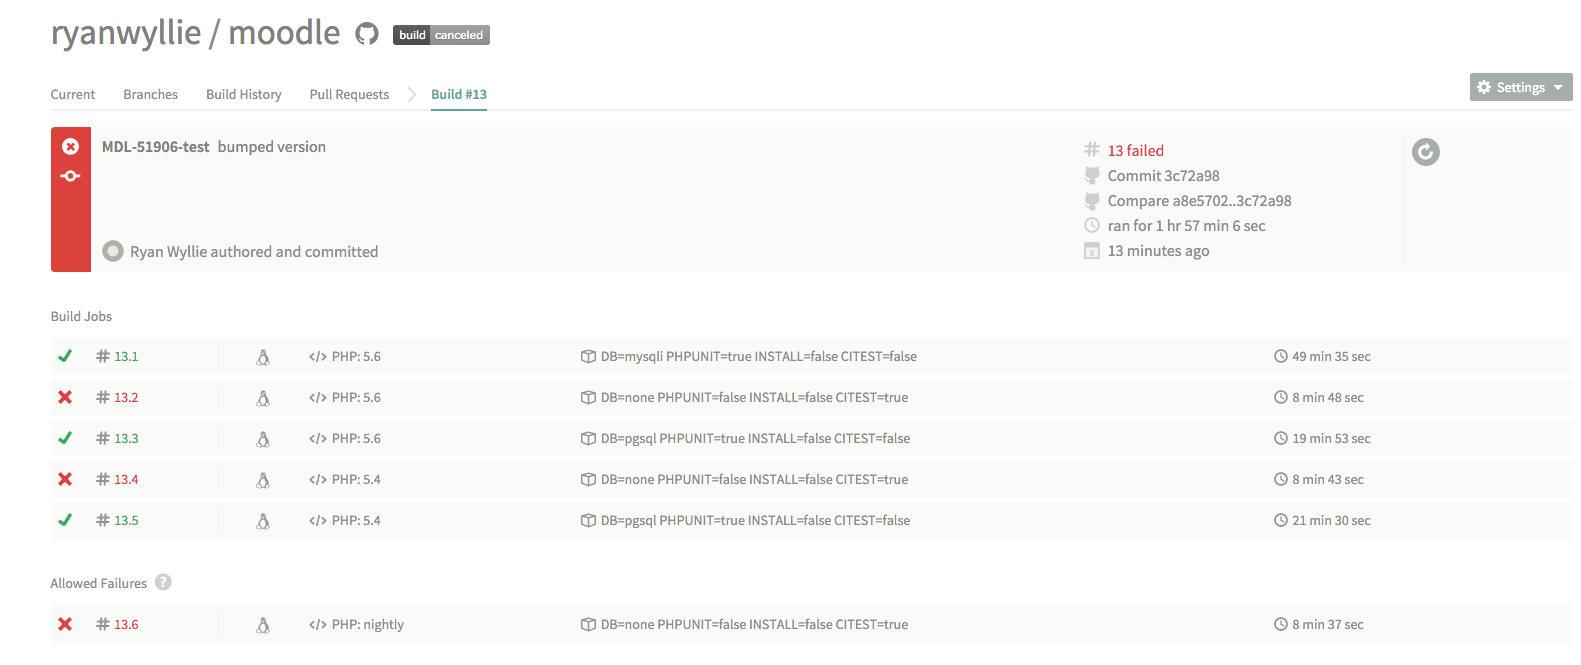Click the Linux penguin icon in job 13.4
The height and width of the screenshot is (665, 1581).
click(x=263, y=480)
